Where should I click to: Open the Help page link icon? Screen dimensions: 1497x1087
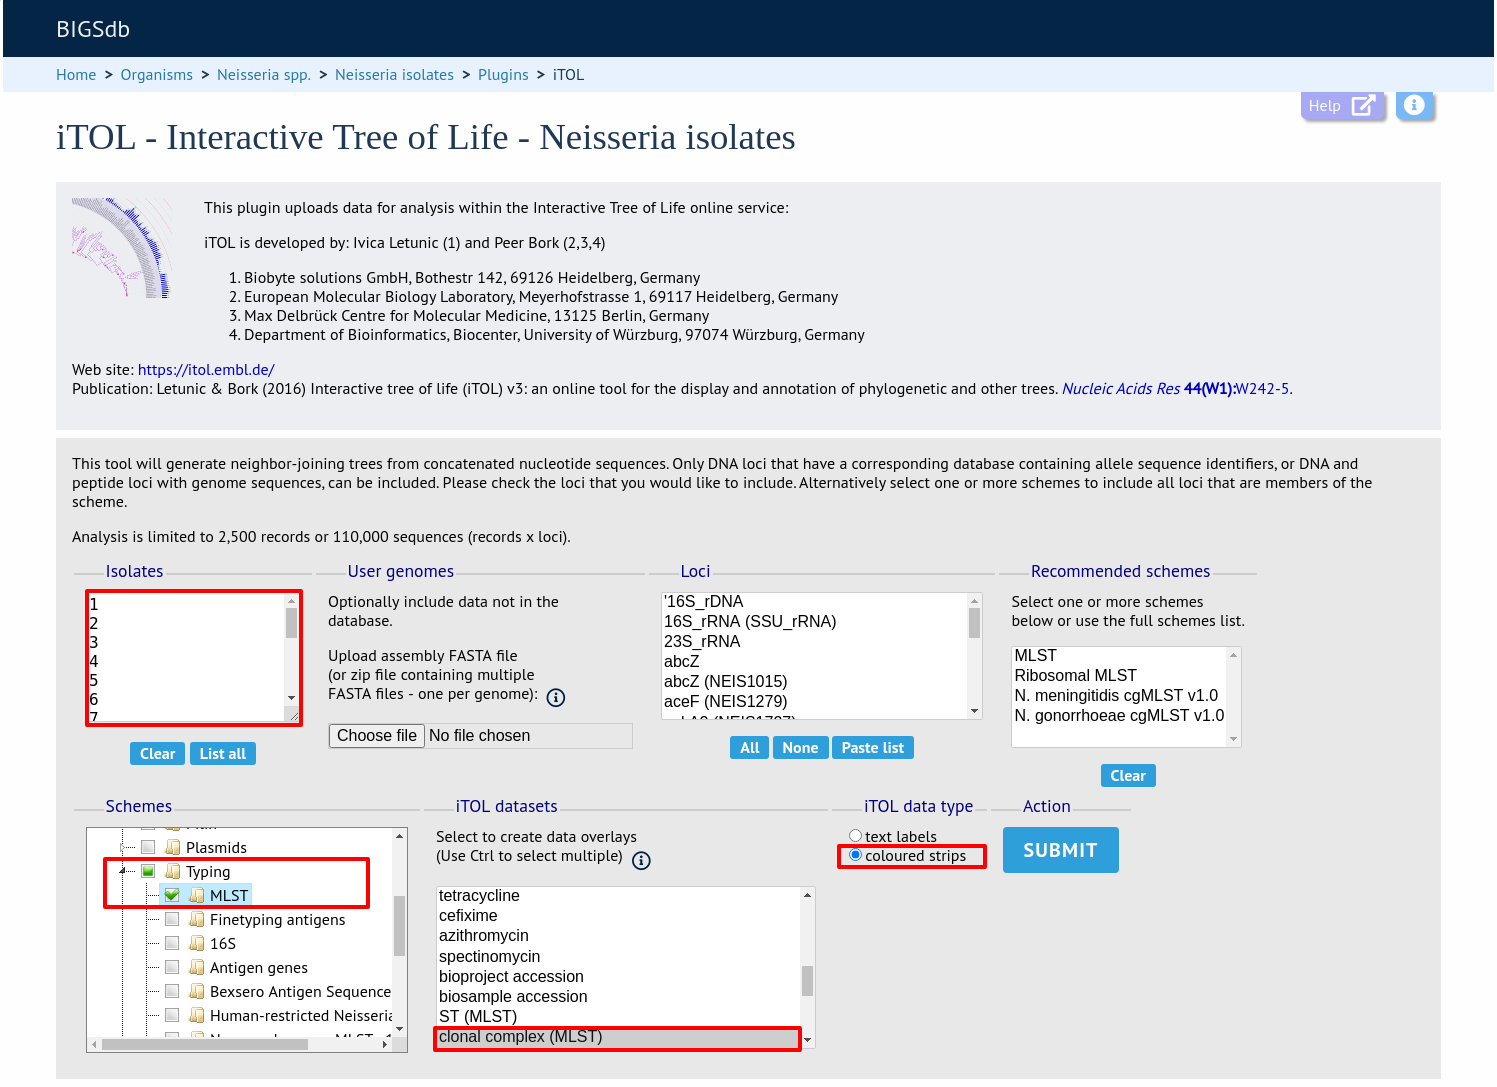(x=1363, y=105)
